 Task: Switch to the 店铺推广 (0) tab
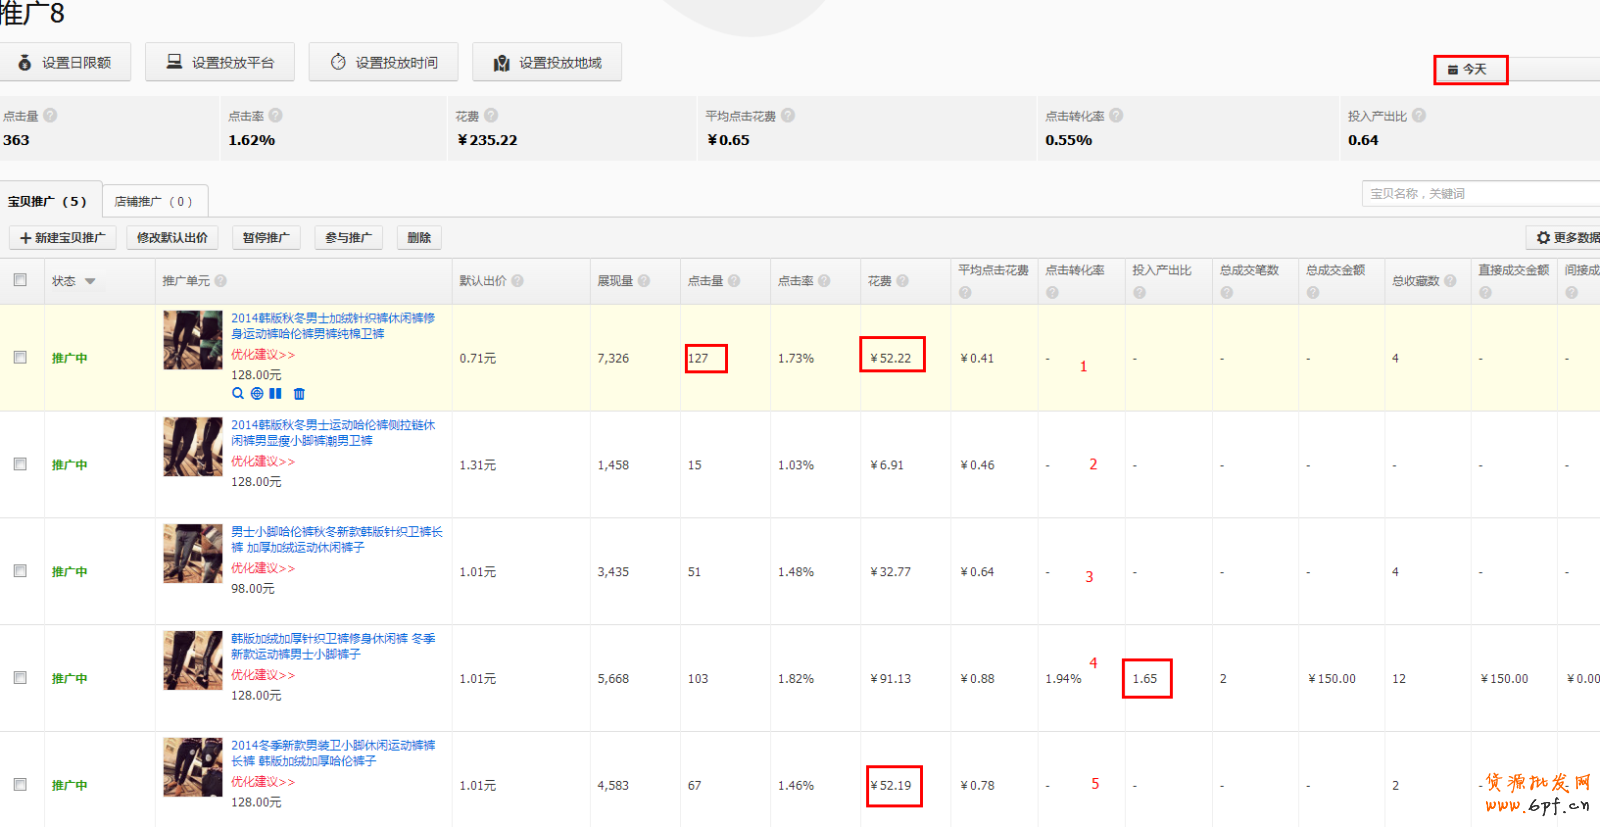(x=153, y=201)
